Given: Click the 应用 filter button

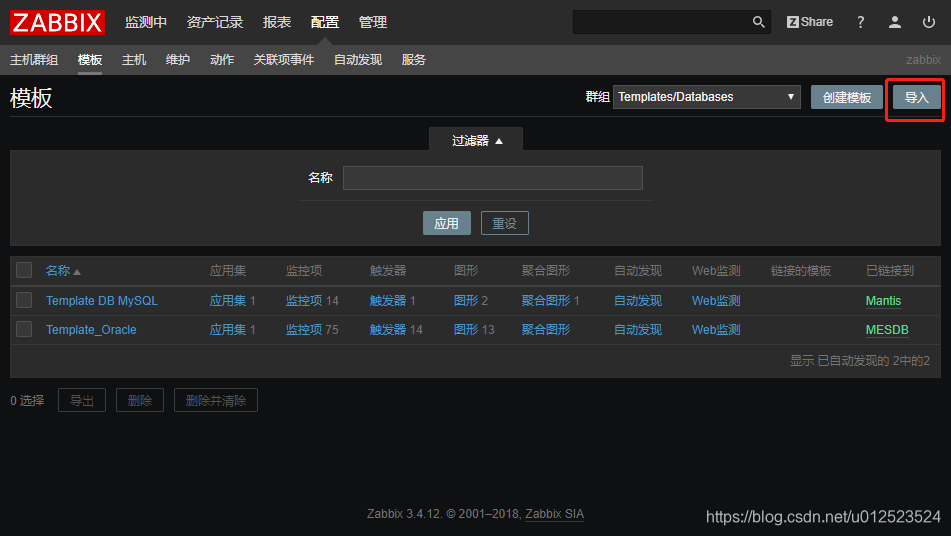Looking at the screenshot, I should tap(446, 223).
